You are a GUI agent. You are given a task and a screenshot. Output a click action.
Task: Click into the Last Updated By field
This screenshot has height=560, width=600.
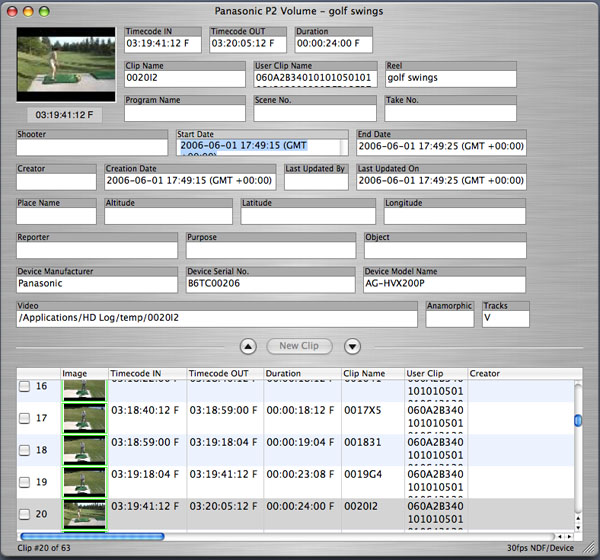click(x=316, y=181)
